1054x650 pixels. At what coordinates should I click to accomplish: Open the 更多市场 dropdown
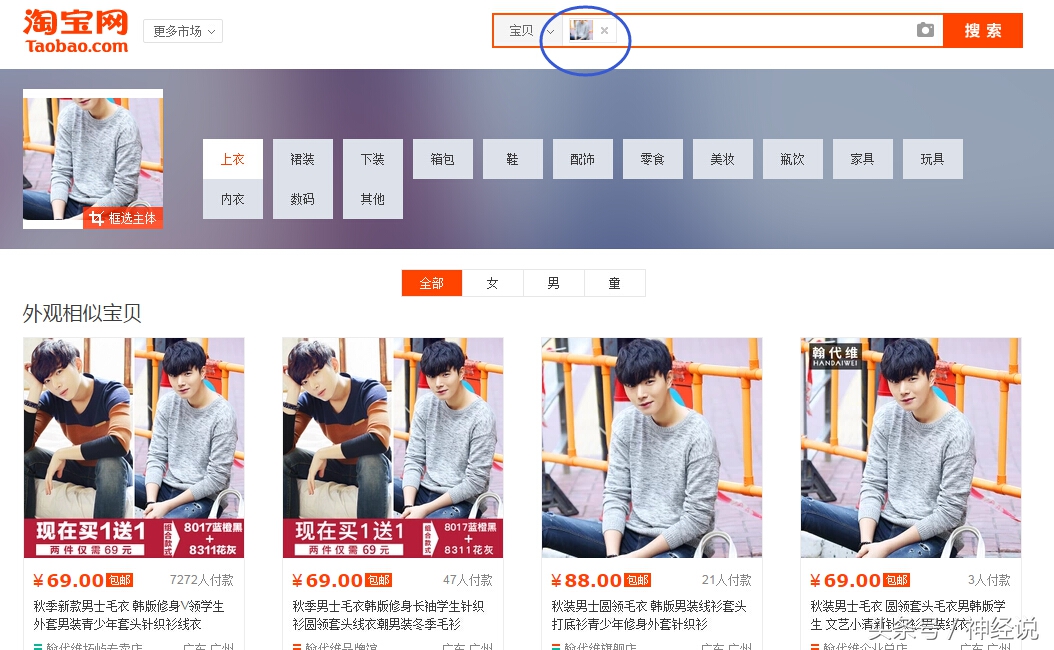(182, 30)
